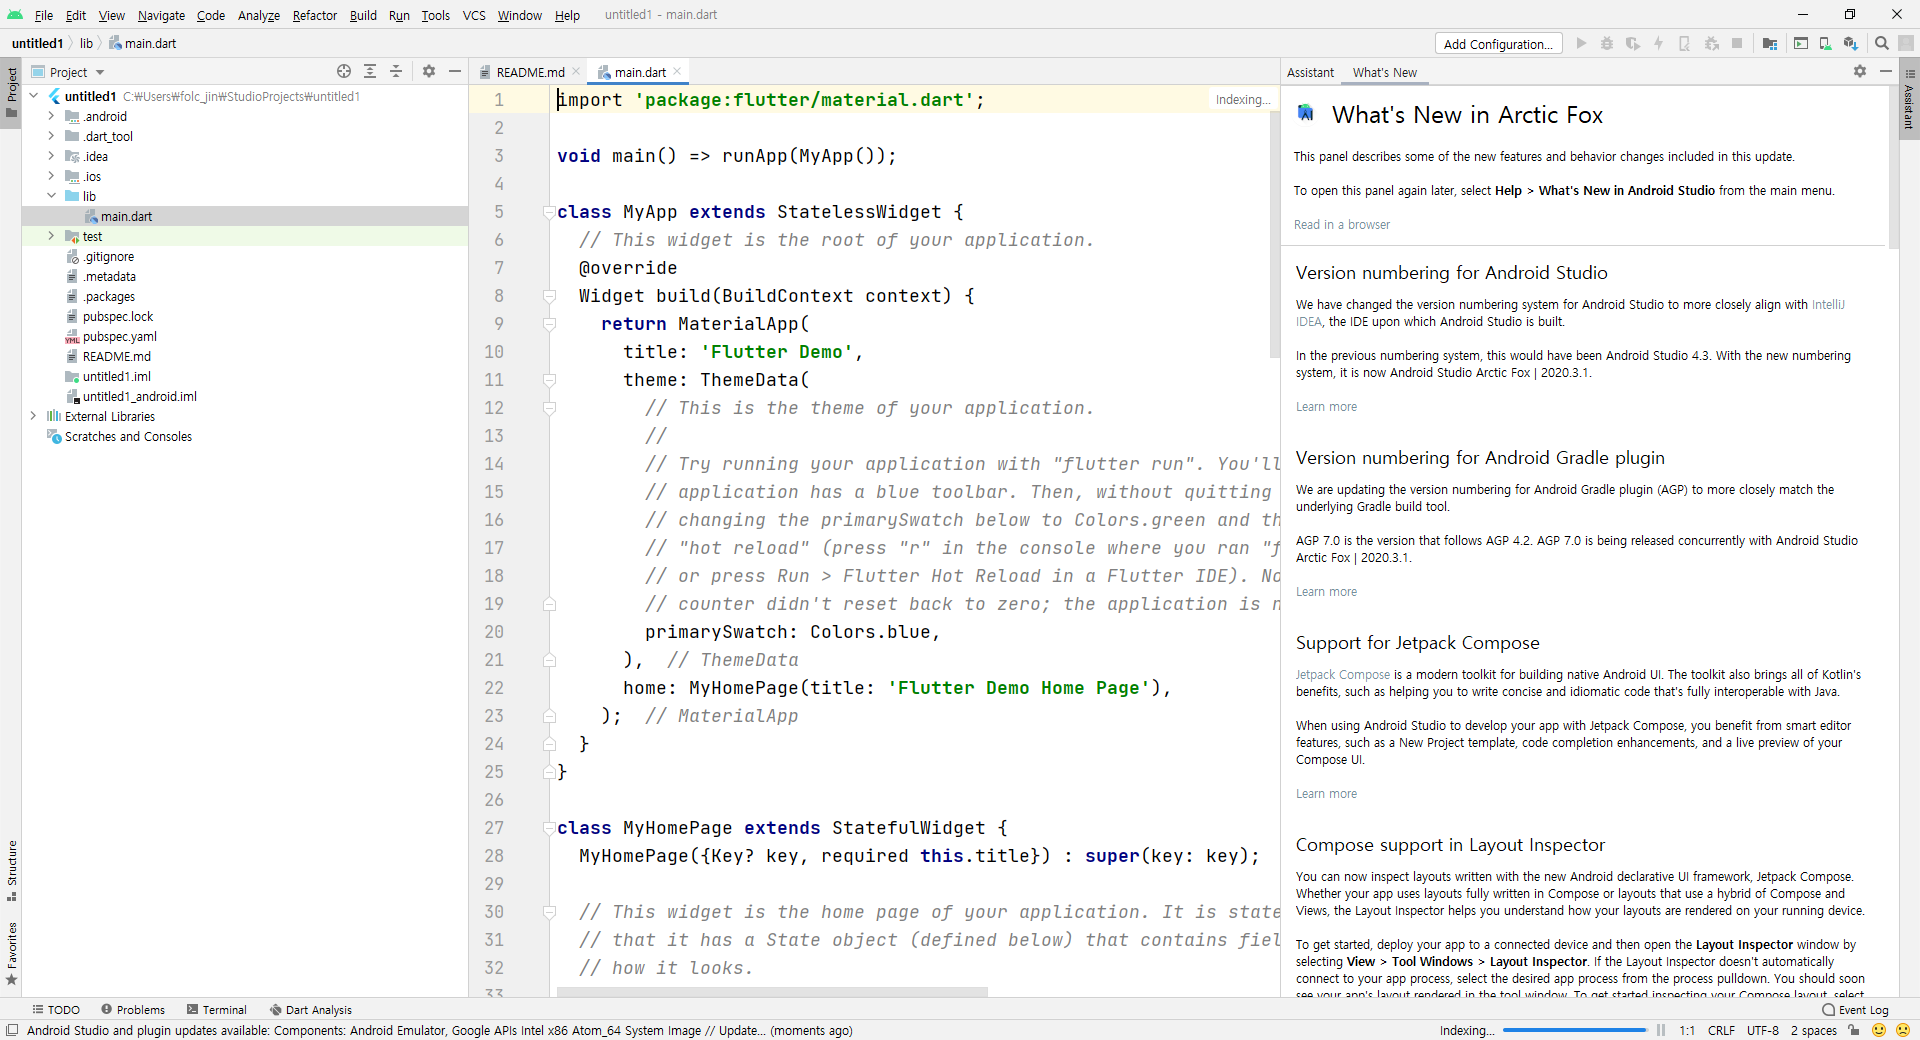Viewport: 1920px width, 1040px height.
Task: Switch to the Assistant tab
Action: coord(1310,72)
